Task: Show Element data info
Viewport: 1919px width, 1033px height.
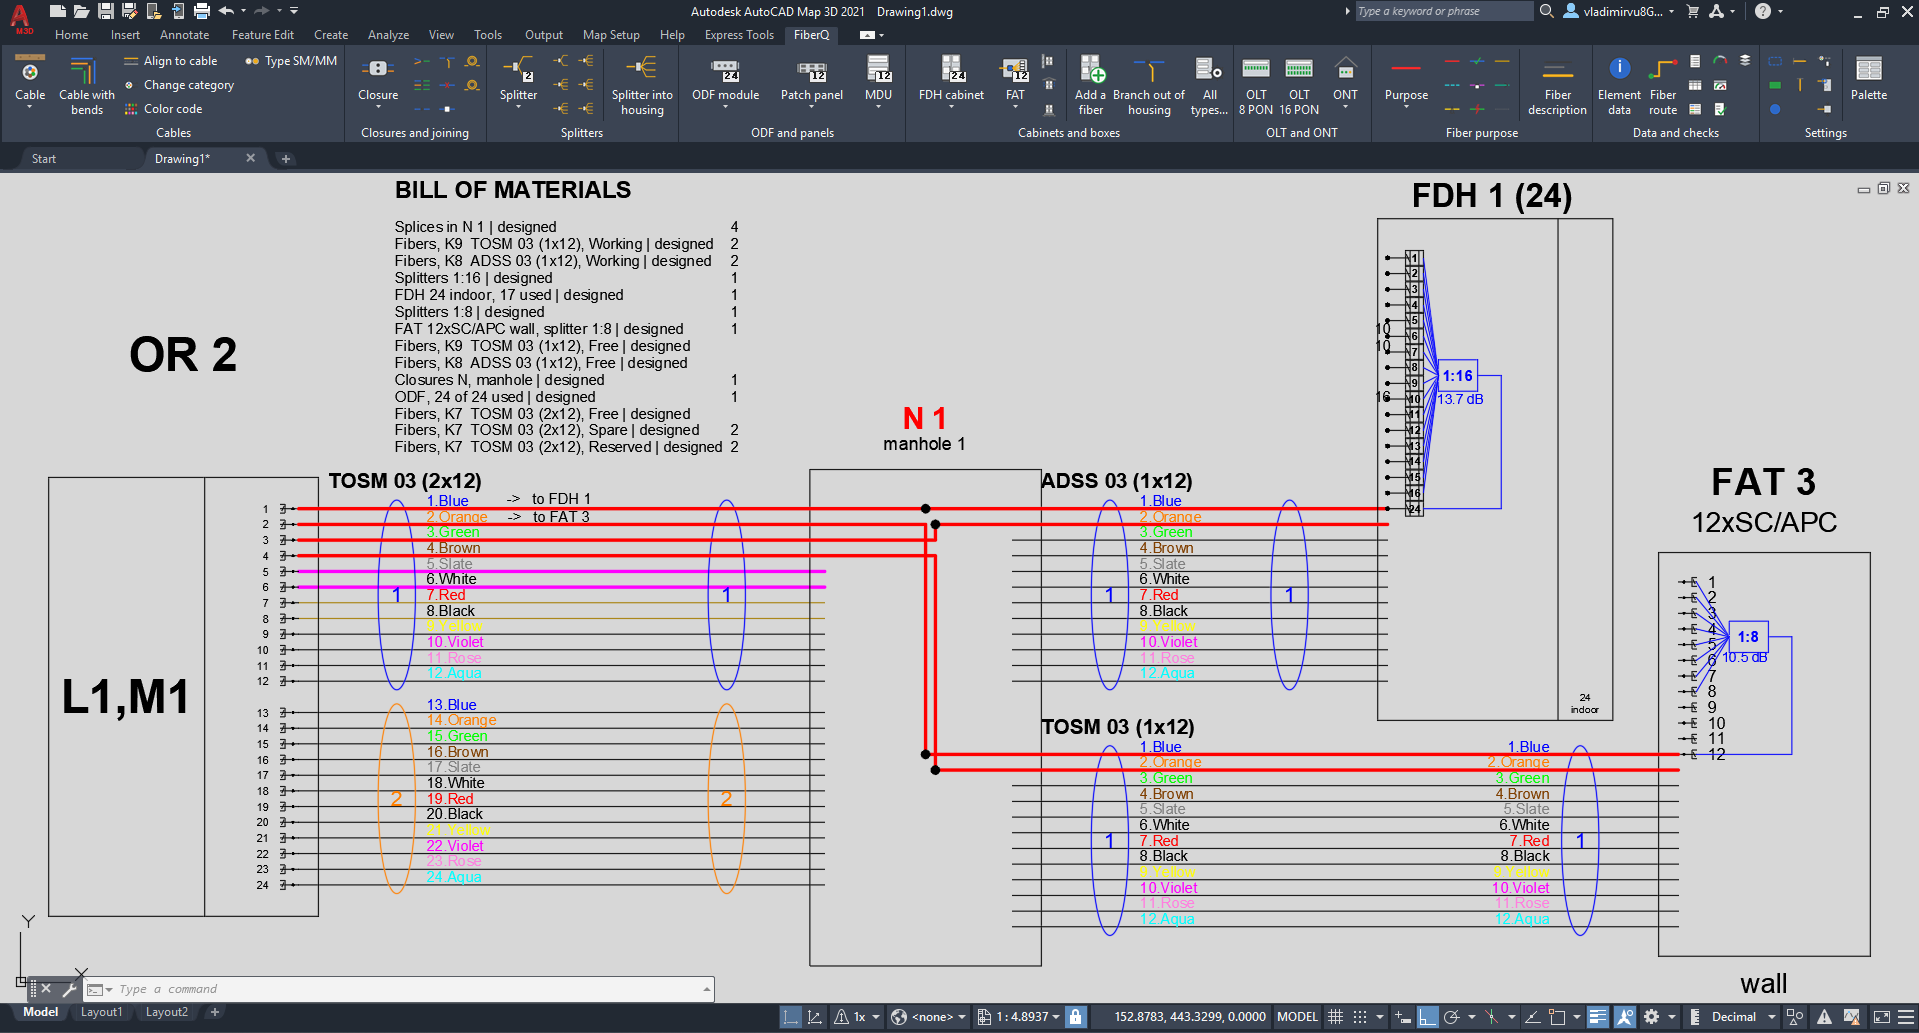Action: [x=1619, y=84]
